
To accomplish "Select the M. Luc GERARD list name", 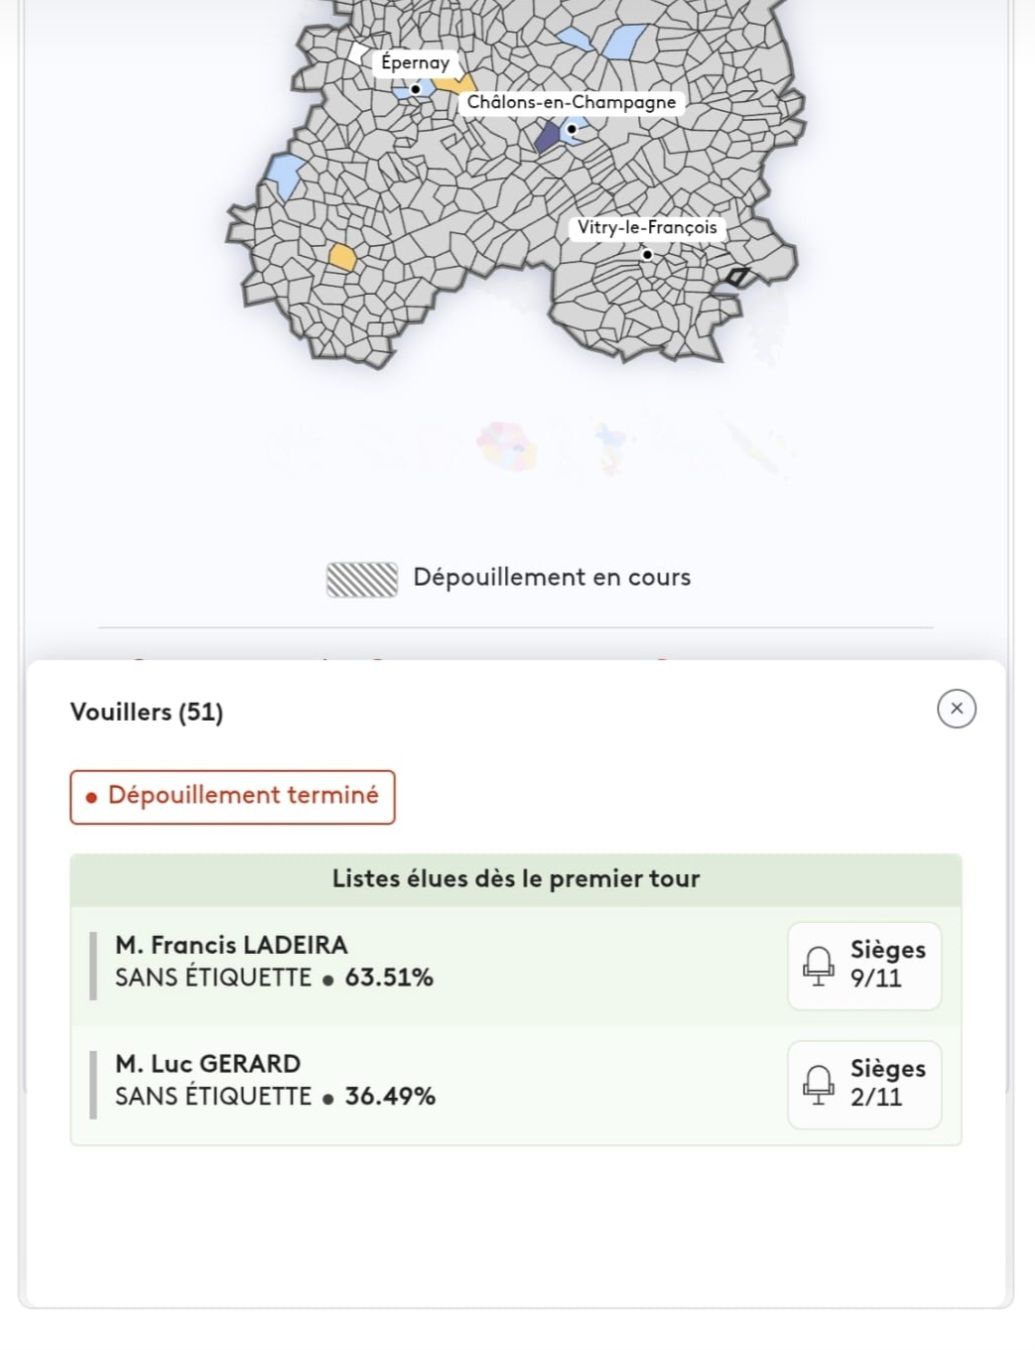I will tap(208, 1063).
